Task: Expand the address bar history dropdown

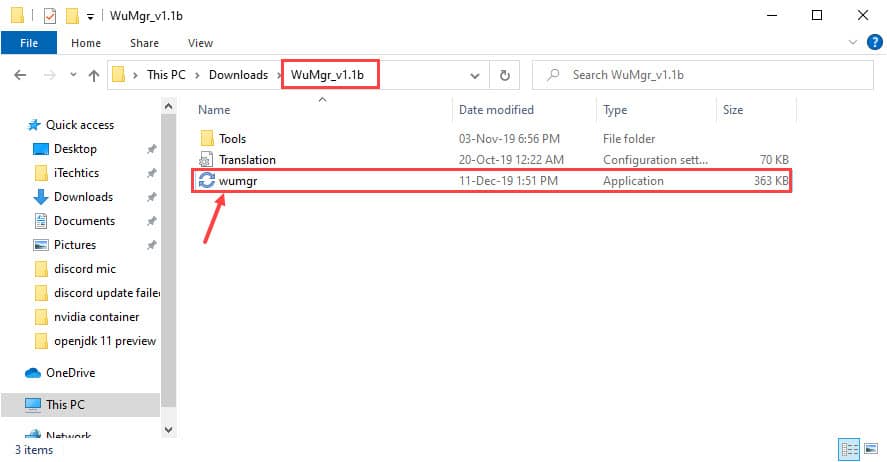Action: pyautogui.click(x=475, y=75)
